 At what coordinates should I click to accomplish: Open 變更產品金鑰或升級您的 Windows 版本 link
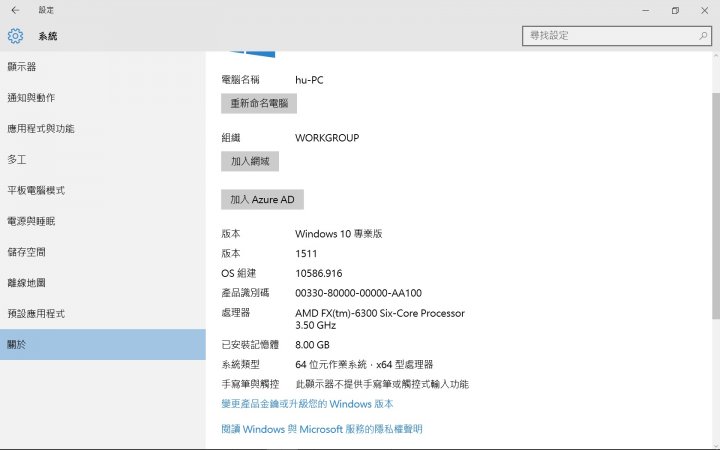point(307,404)
